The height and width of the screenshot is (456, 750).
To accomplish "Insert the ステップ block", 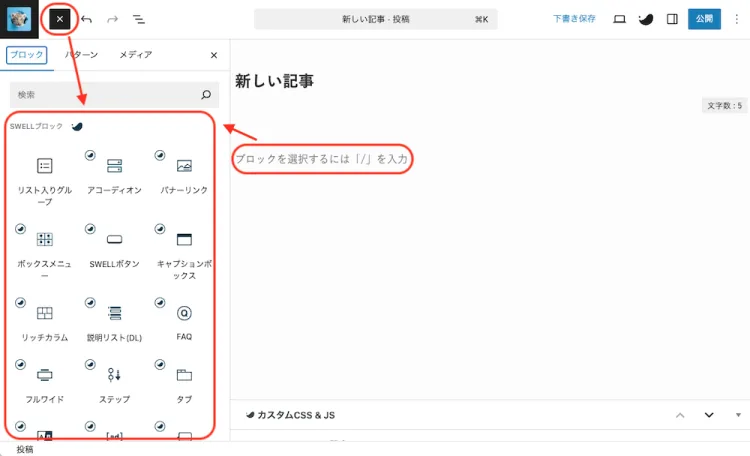I will pos(114,384).
